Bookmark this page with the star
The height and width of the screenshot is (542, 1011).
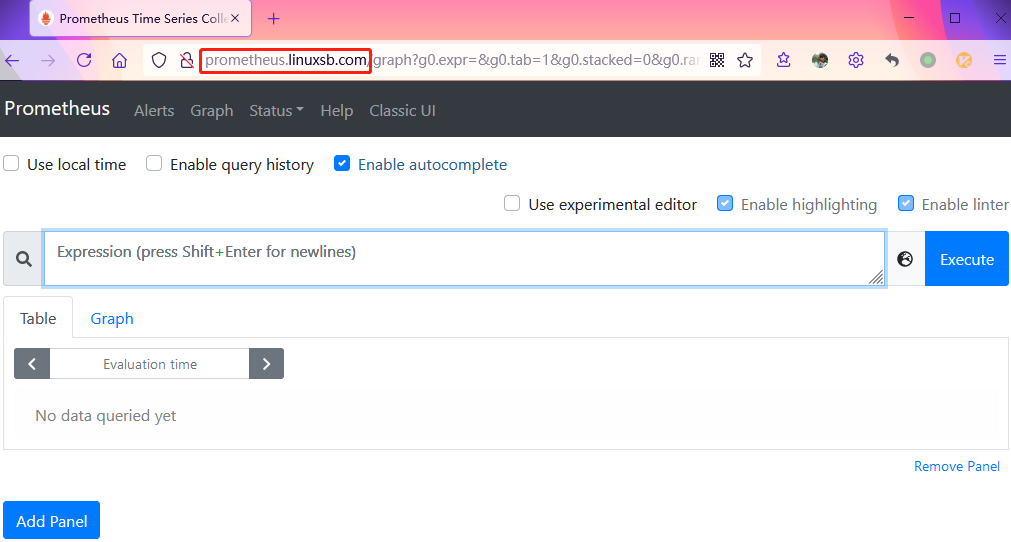tap(745, 60)
